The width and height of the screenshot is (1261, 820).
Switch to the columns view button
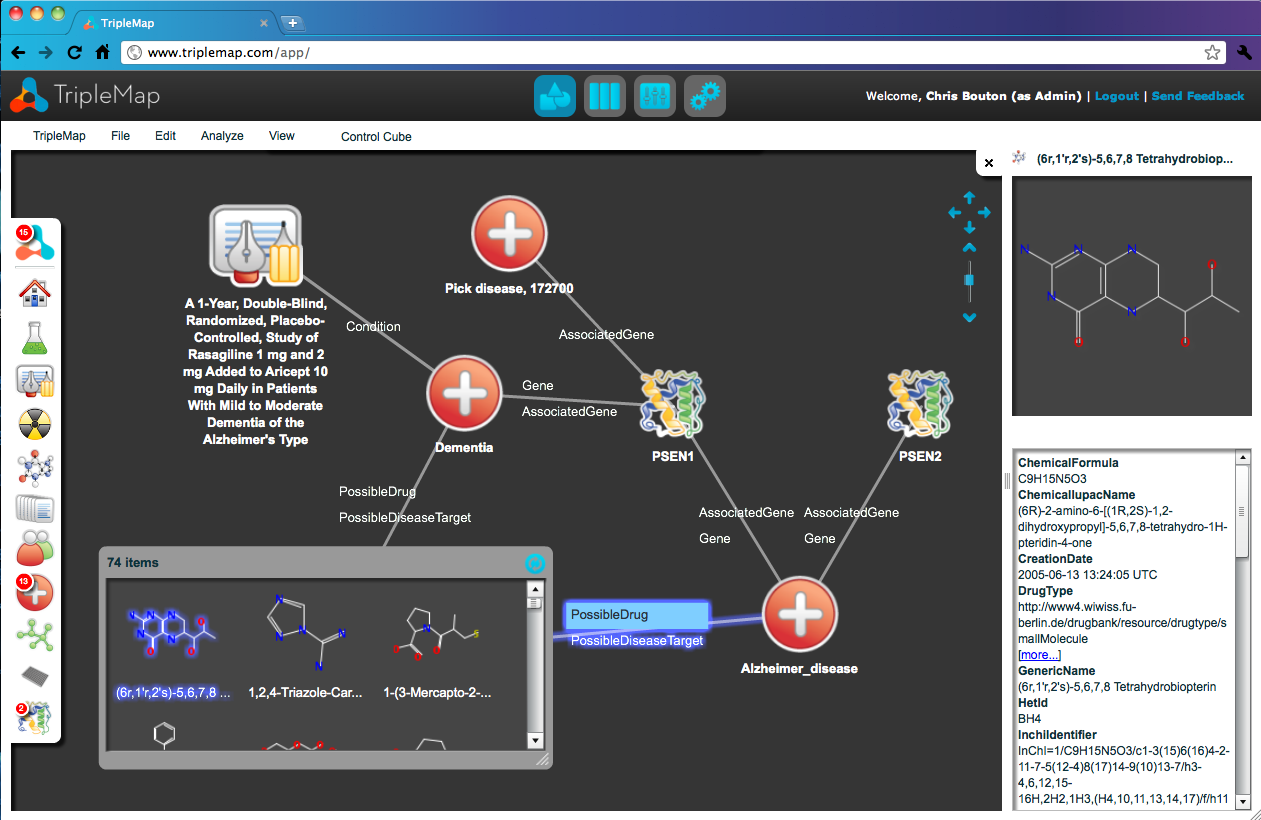click(x=605, y=96)
